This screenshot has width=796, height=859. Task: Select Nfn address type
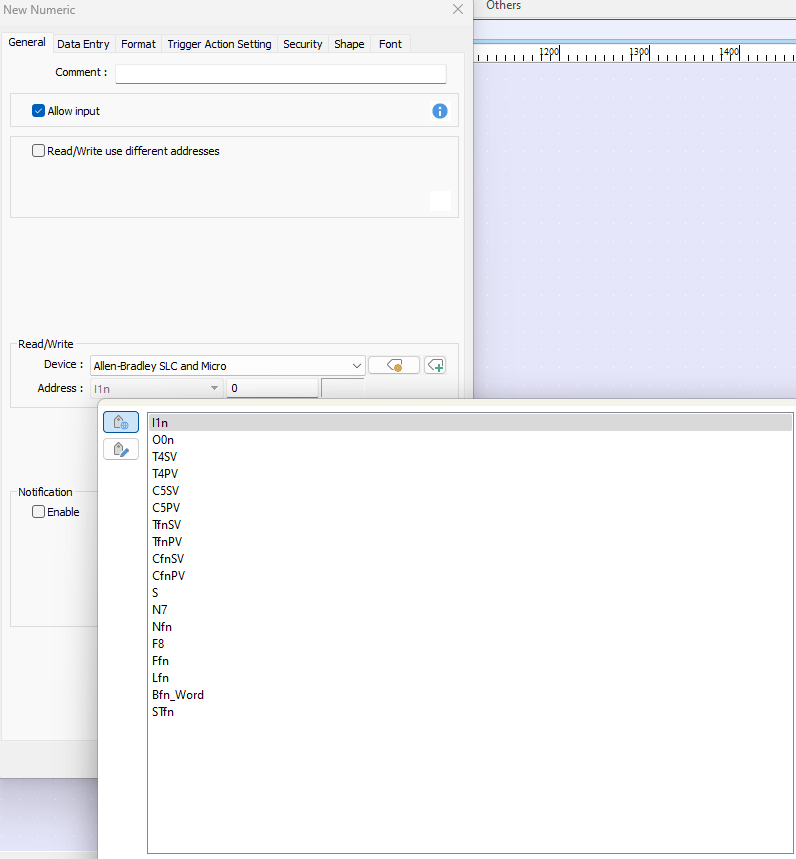click(471, 627)
